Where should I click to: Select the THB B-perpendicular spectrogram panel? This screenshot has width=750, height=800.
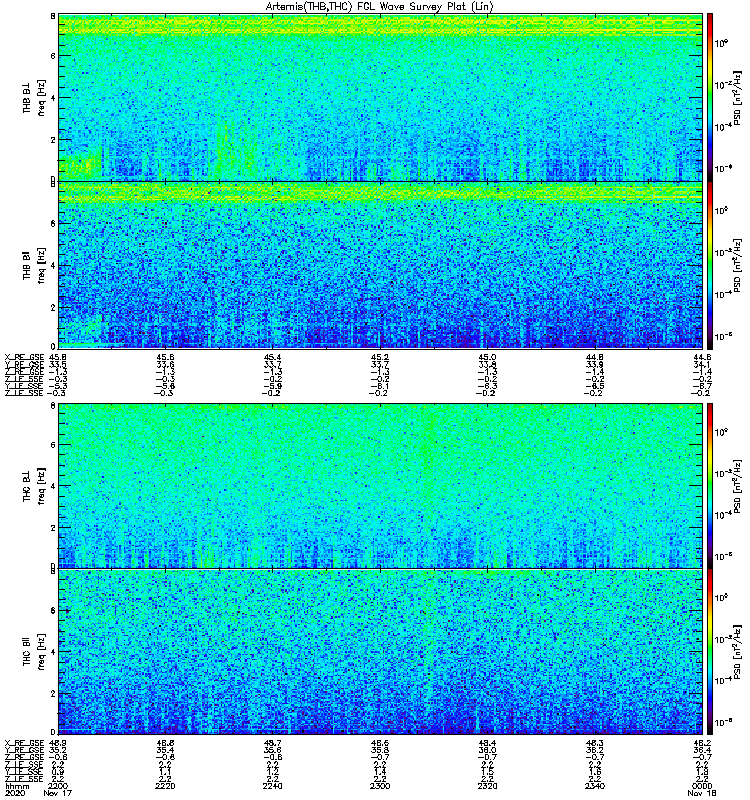click(381, 97)
